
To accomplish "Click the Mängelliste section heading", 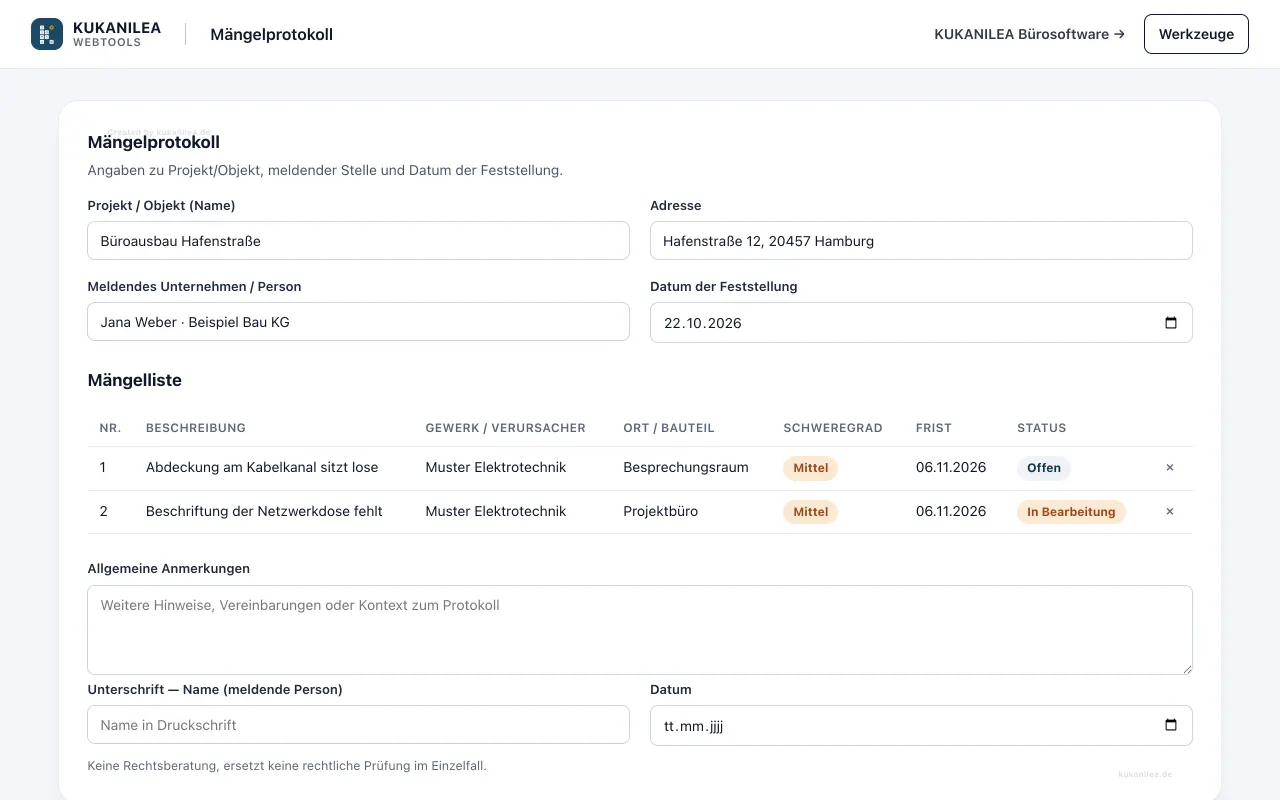I will [135, 380].
